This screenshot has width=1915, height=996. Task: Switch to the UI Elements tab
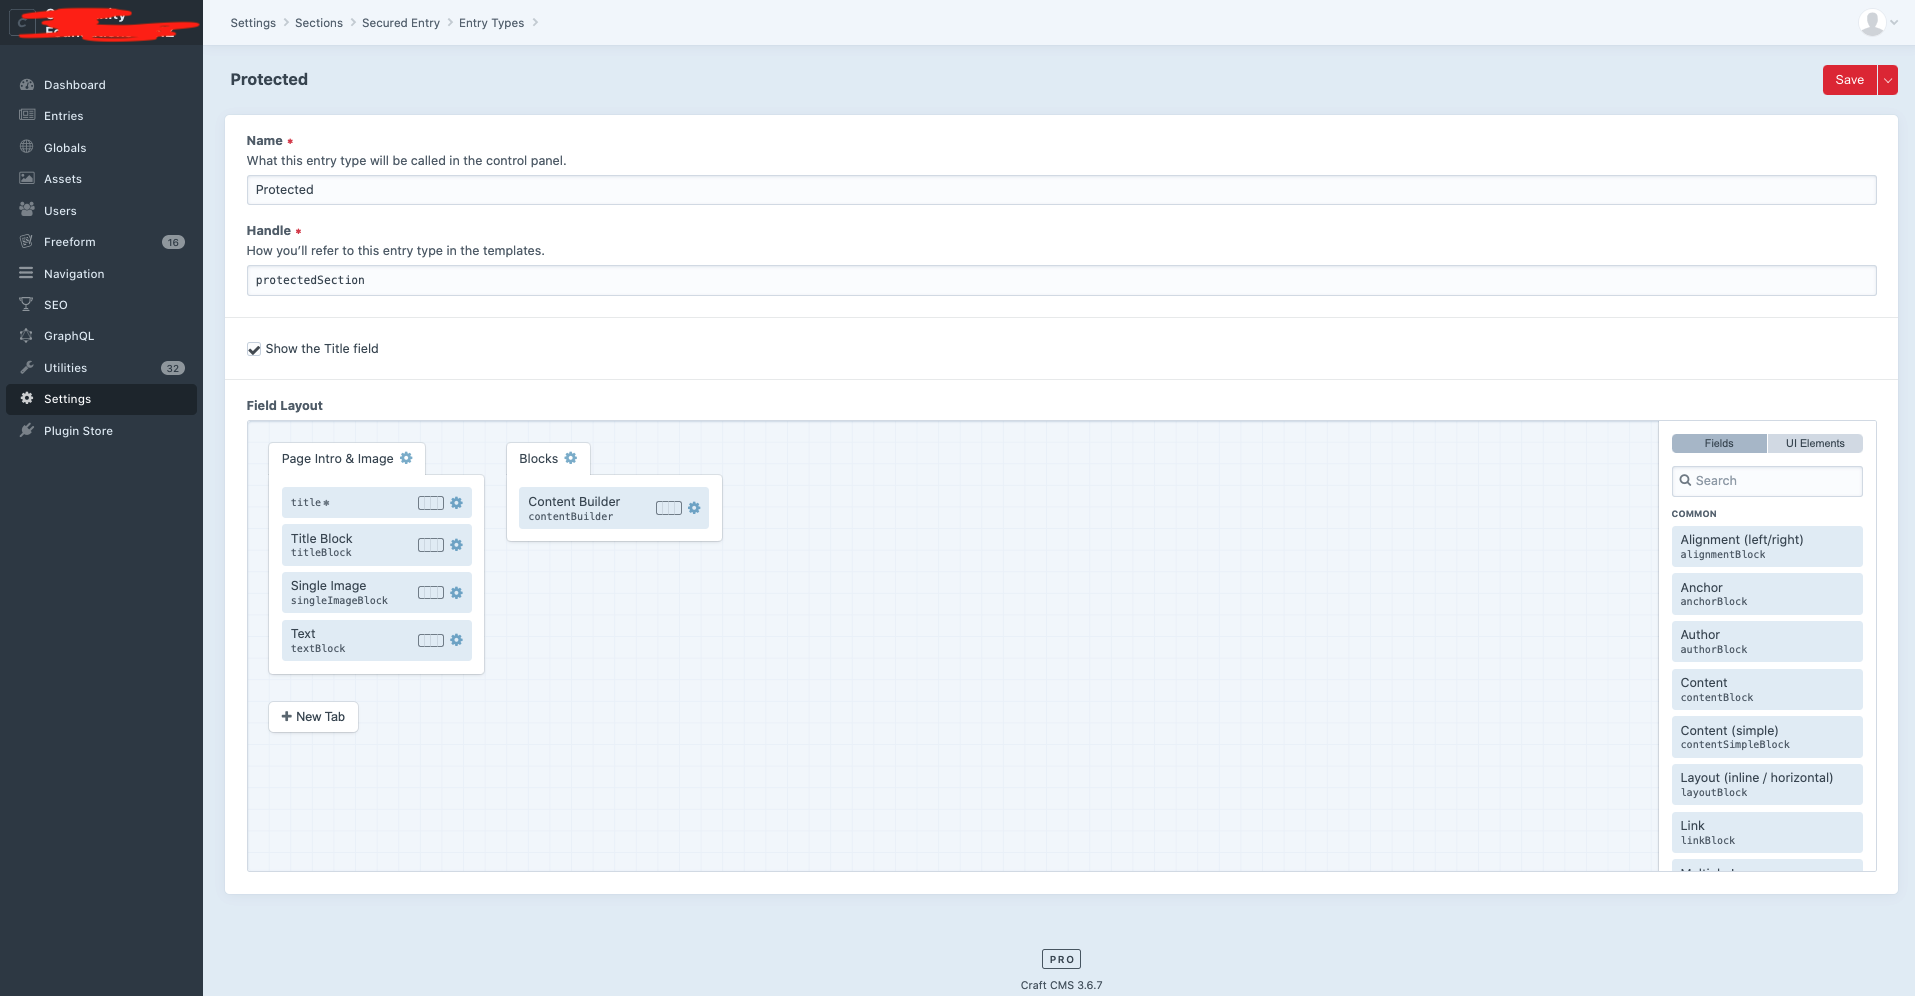click(1815, 443)
